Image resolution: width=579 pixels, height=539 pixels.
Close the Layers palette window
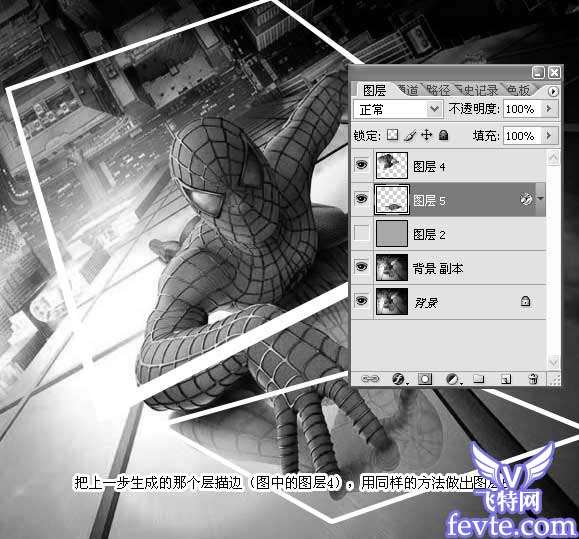click(554, 72)
